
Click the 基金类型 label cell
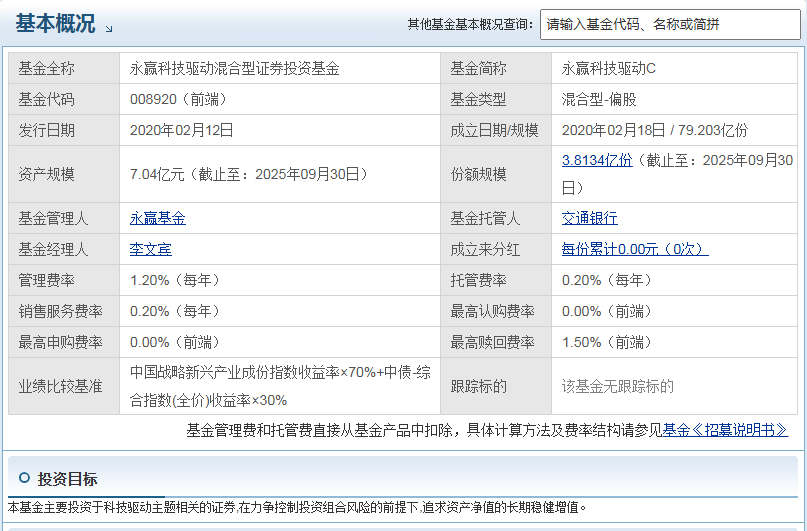click(496, 99)
